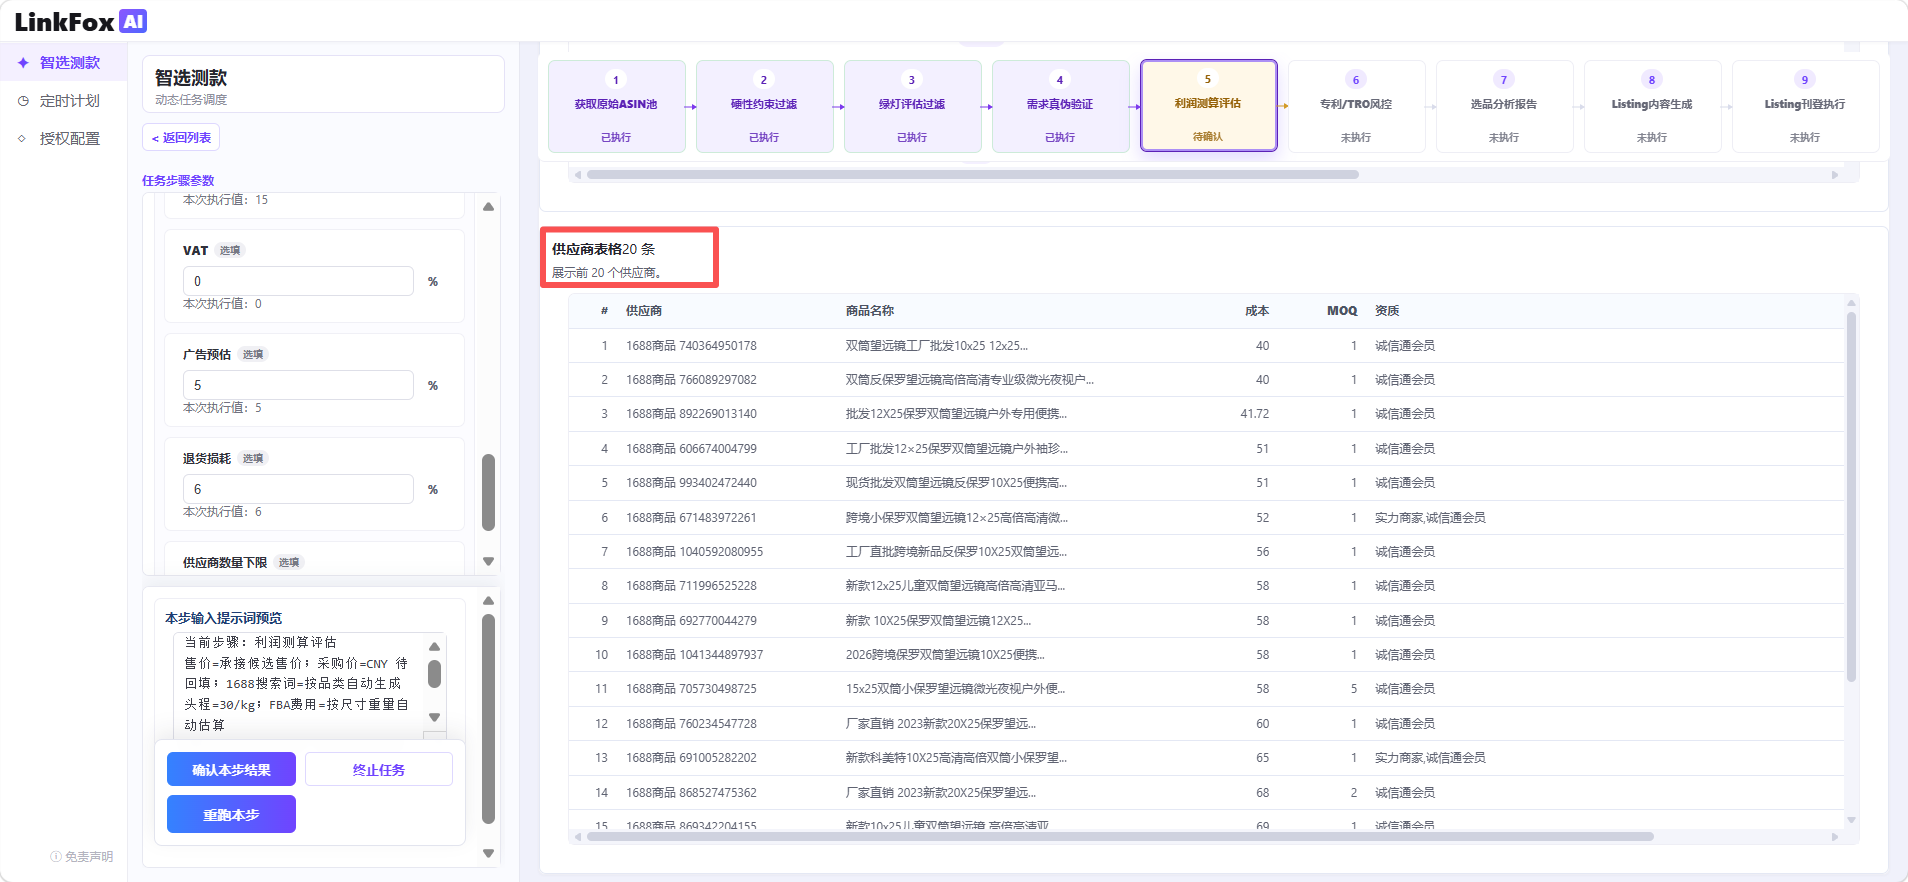
Task: Click the sparkle icon beside 智选测款
Action: (x=23, y=63)
